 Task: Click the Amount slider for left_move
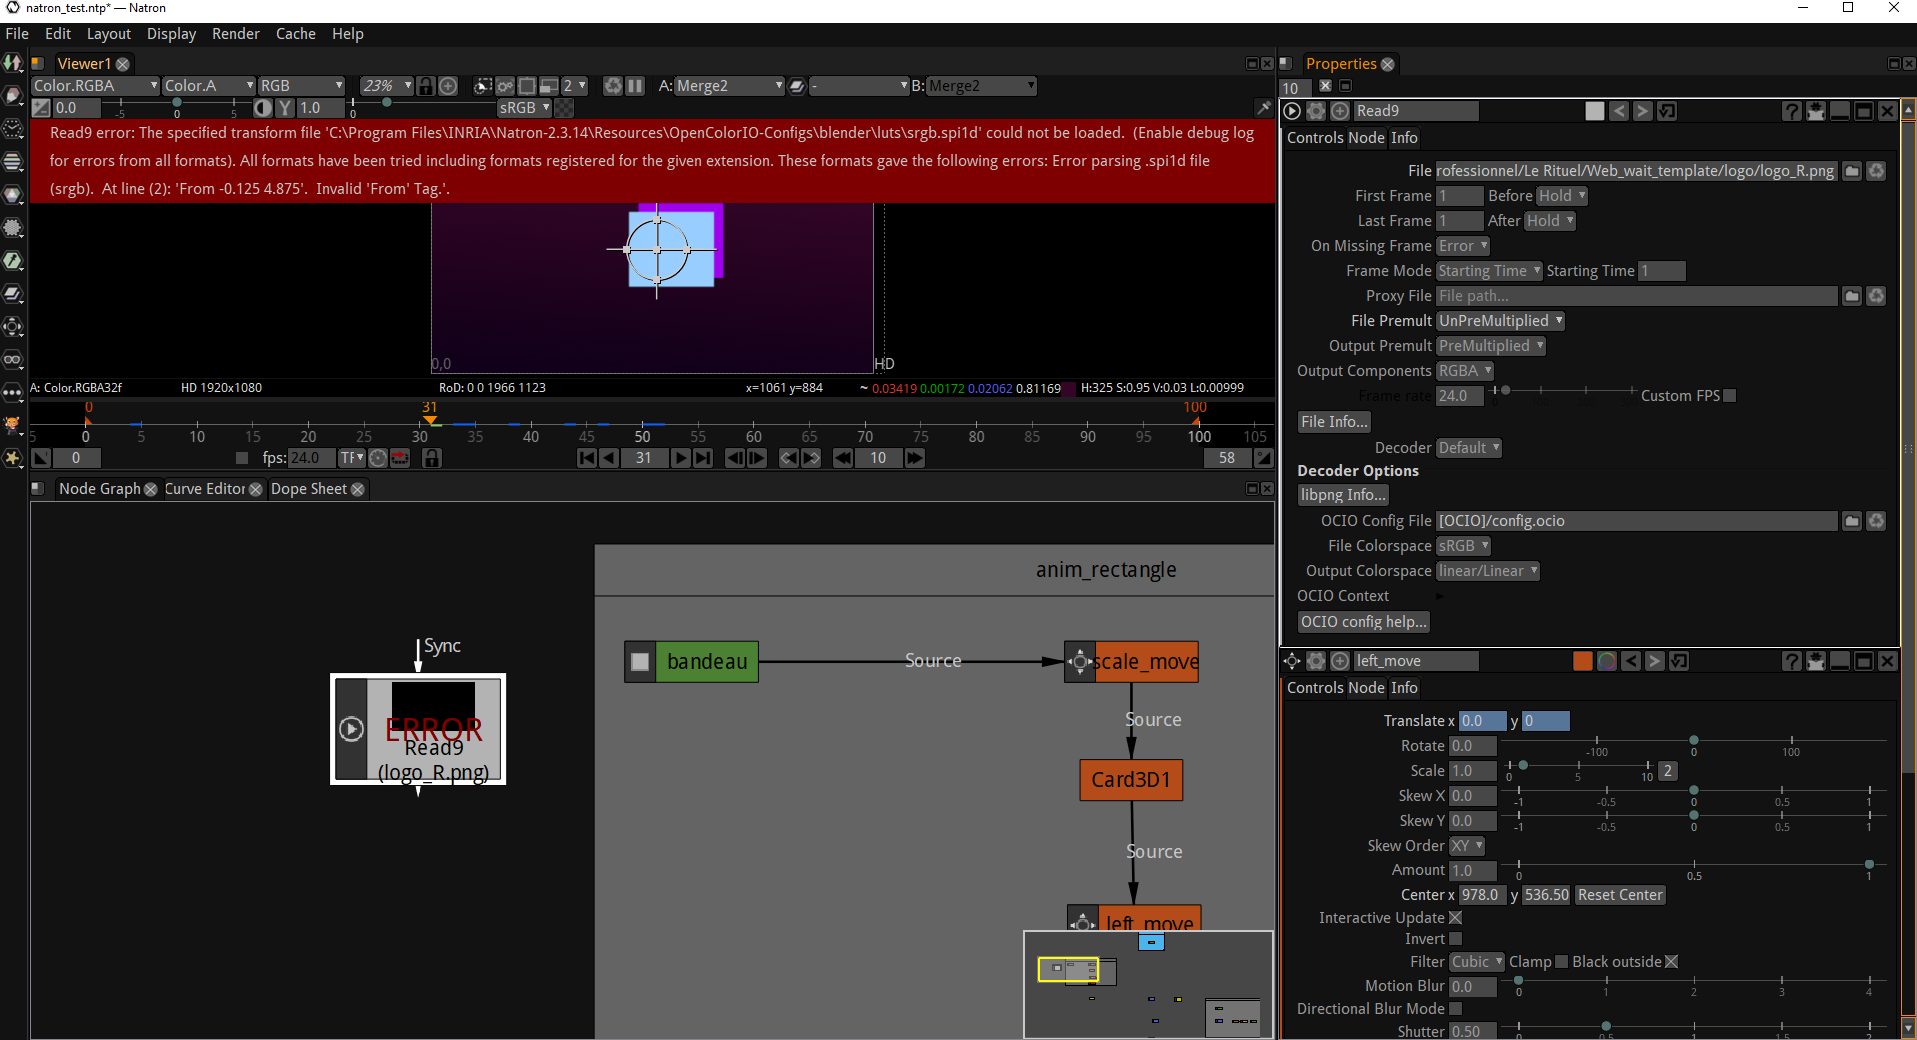1693,865
